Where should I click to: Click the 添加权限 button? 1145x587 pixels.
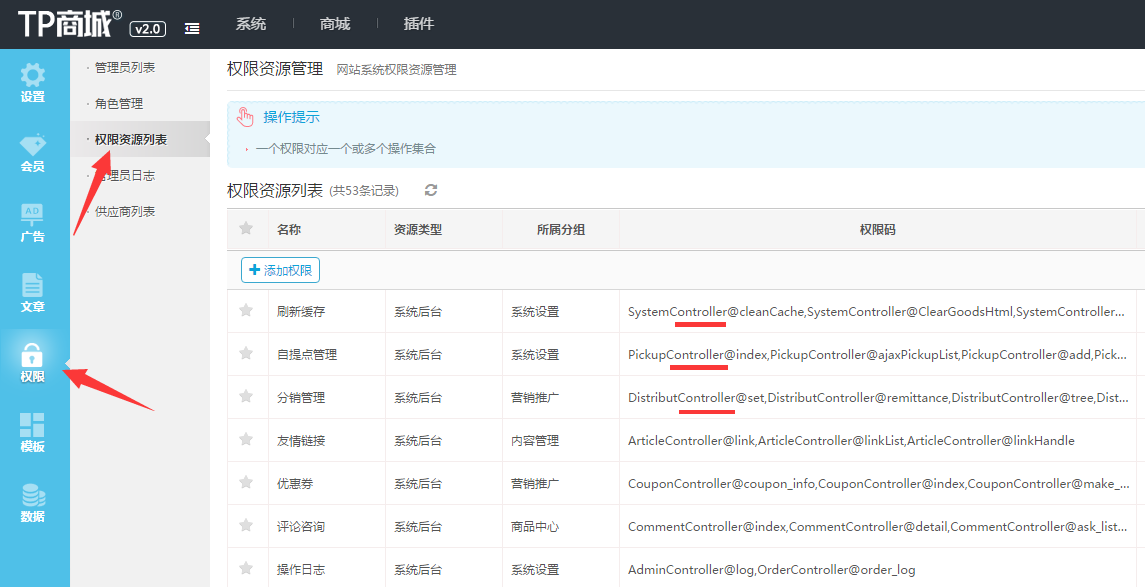280,270
